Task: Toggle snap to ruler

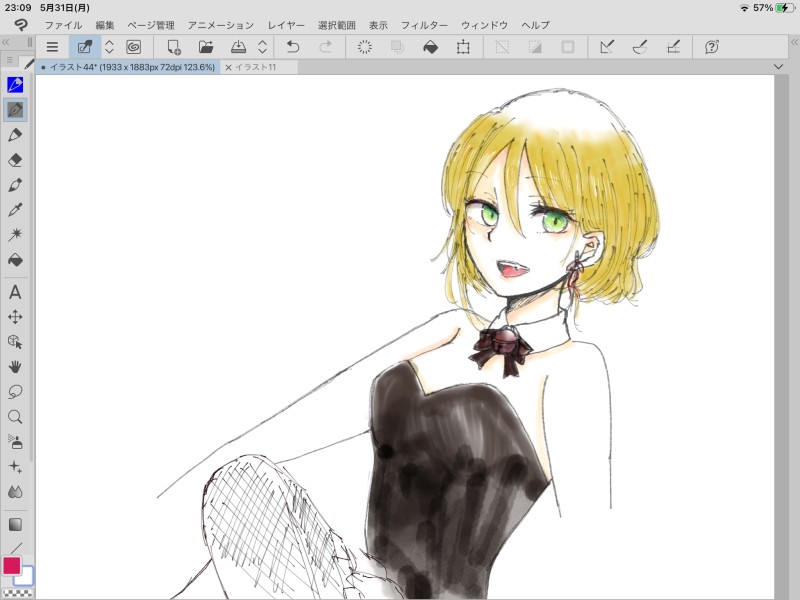Action: pyautogui.click(x=607, y=47)
